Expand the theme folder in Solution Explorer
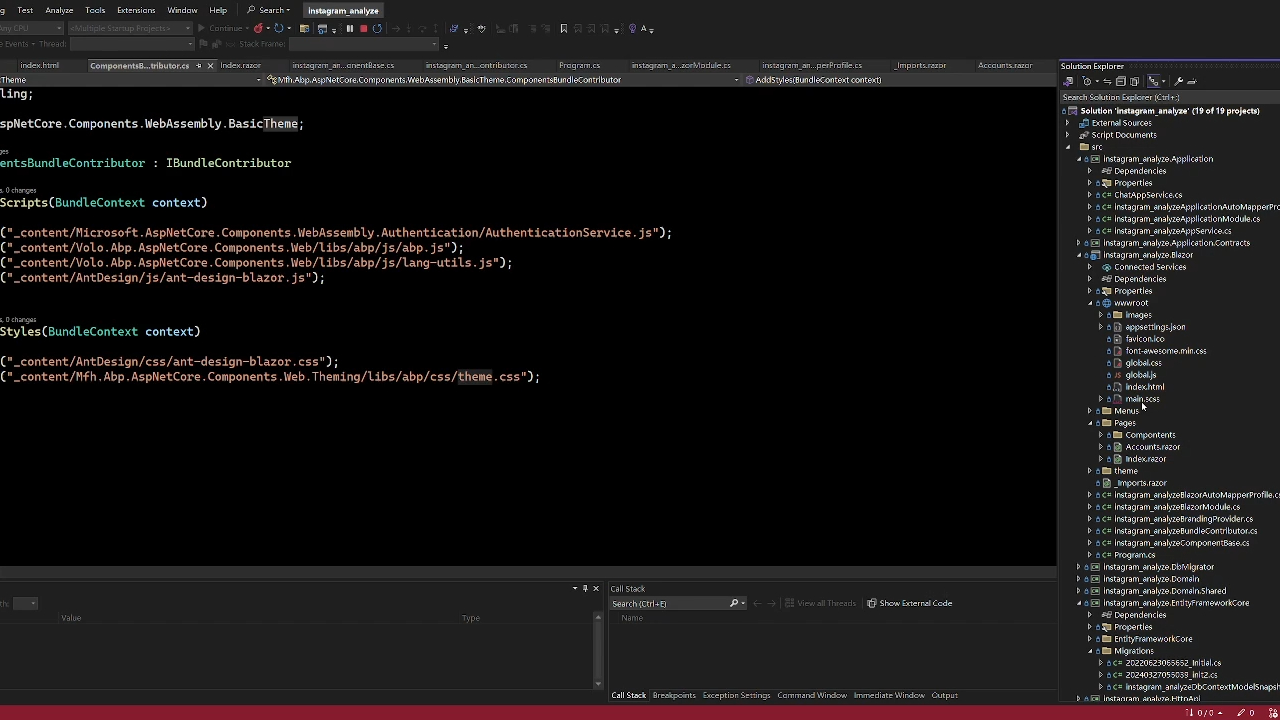Screen dimensions: 1280x720 click(x=1090, y=471)
